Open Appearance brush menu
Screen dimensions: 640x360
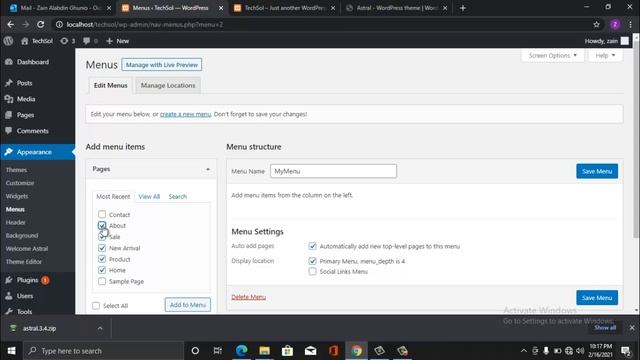click(x=9, y=152)
